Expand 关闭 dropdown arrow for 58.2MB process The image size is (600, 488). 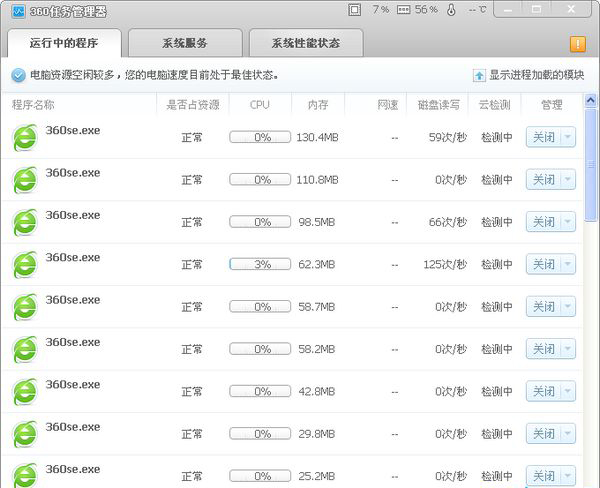568,349
